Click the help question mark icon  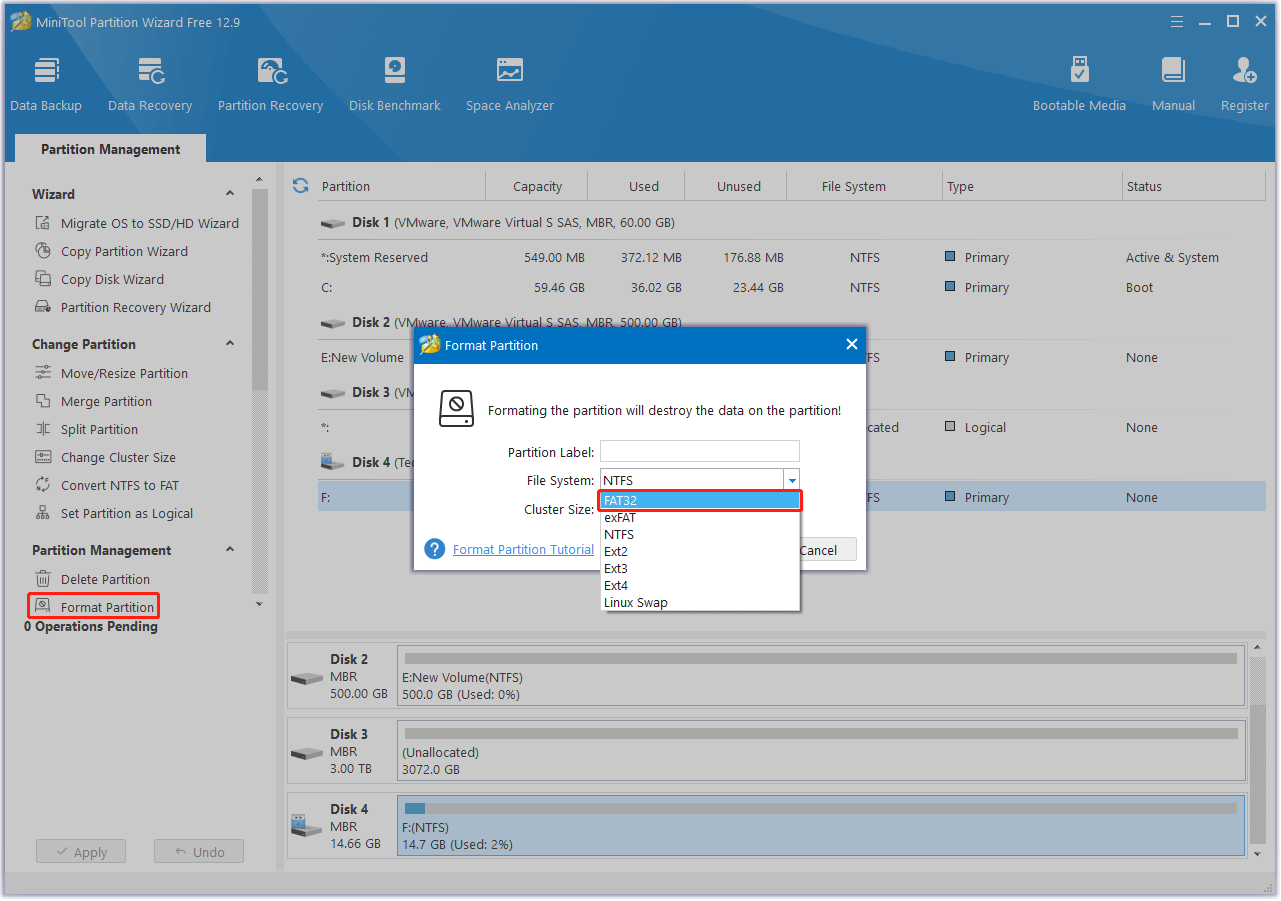click(434, 549)
